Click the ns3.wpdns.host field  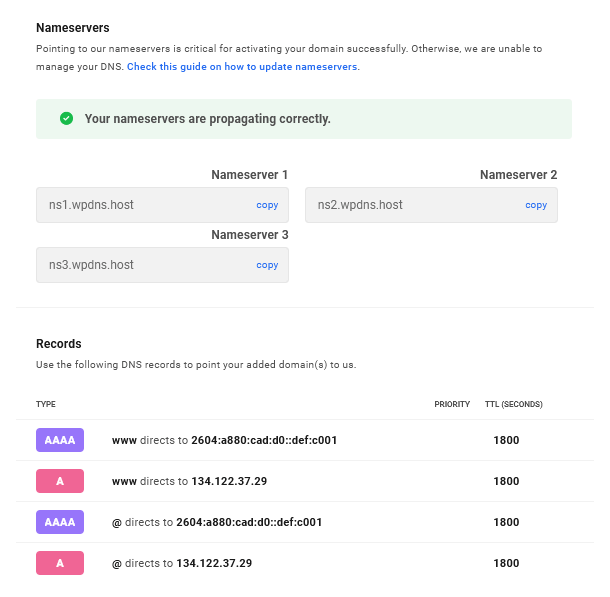[x=162, y=265]
